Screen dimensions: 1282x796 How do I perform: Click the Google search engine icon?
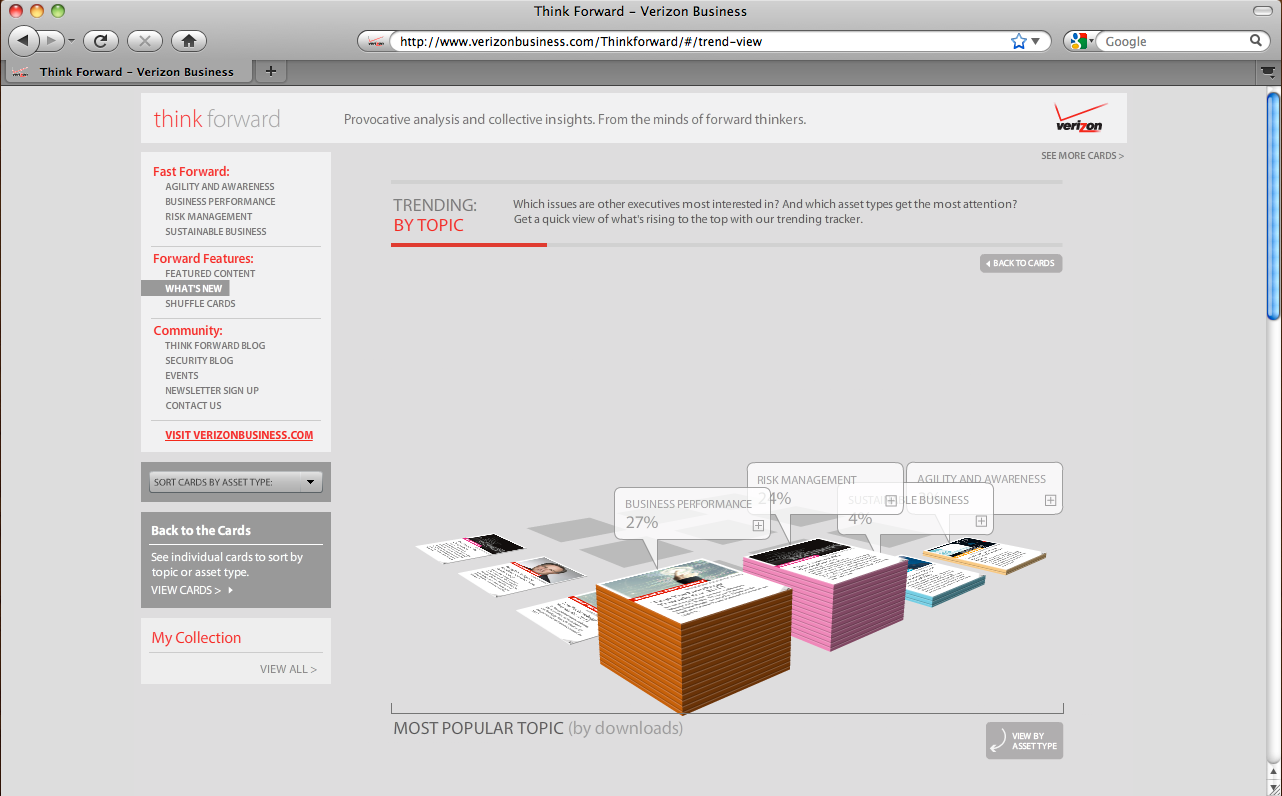tap(1077, 41)
